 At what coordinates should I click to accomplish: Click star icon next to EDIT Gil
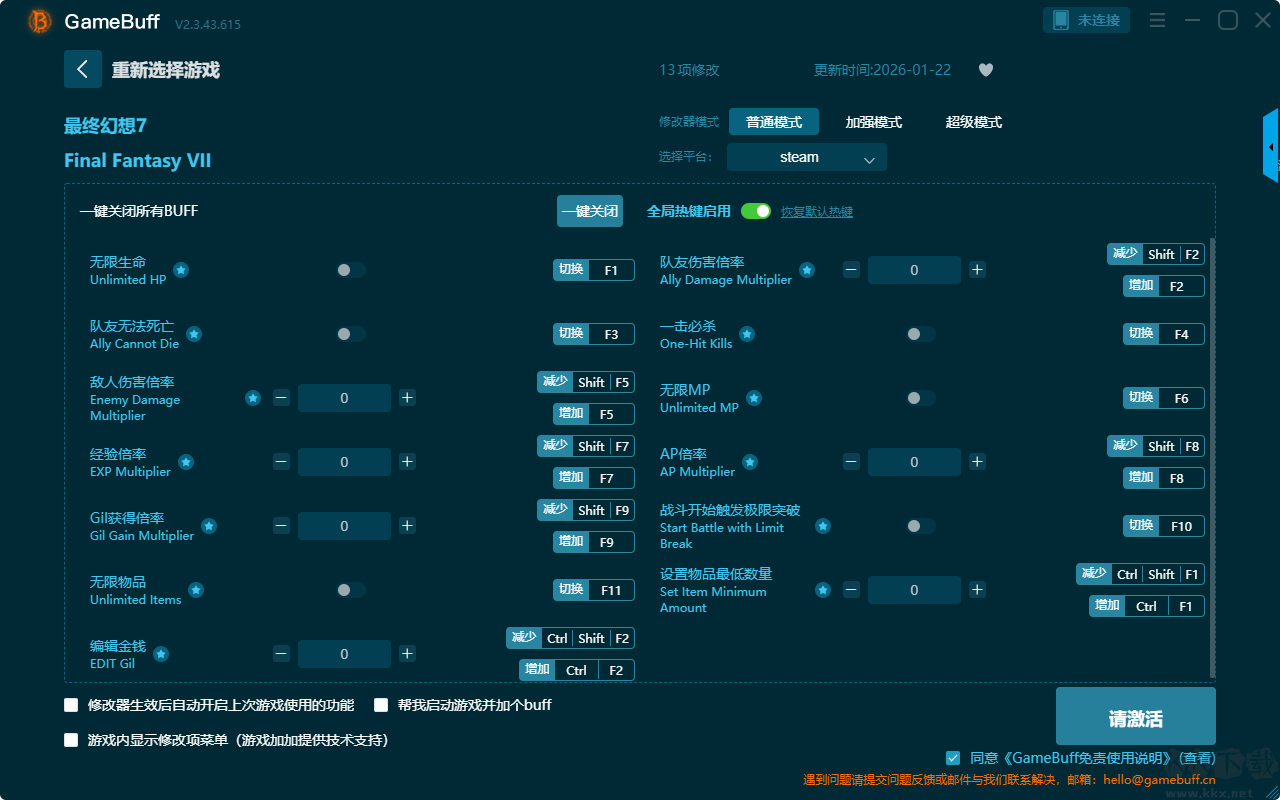(161, 654)
